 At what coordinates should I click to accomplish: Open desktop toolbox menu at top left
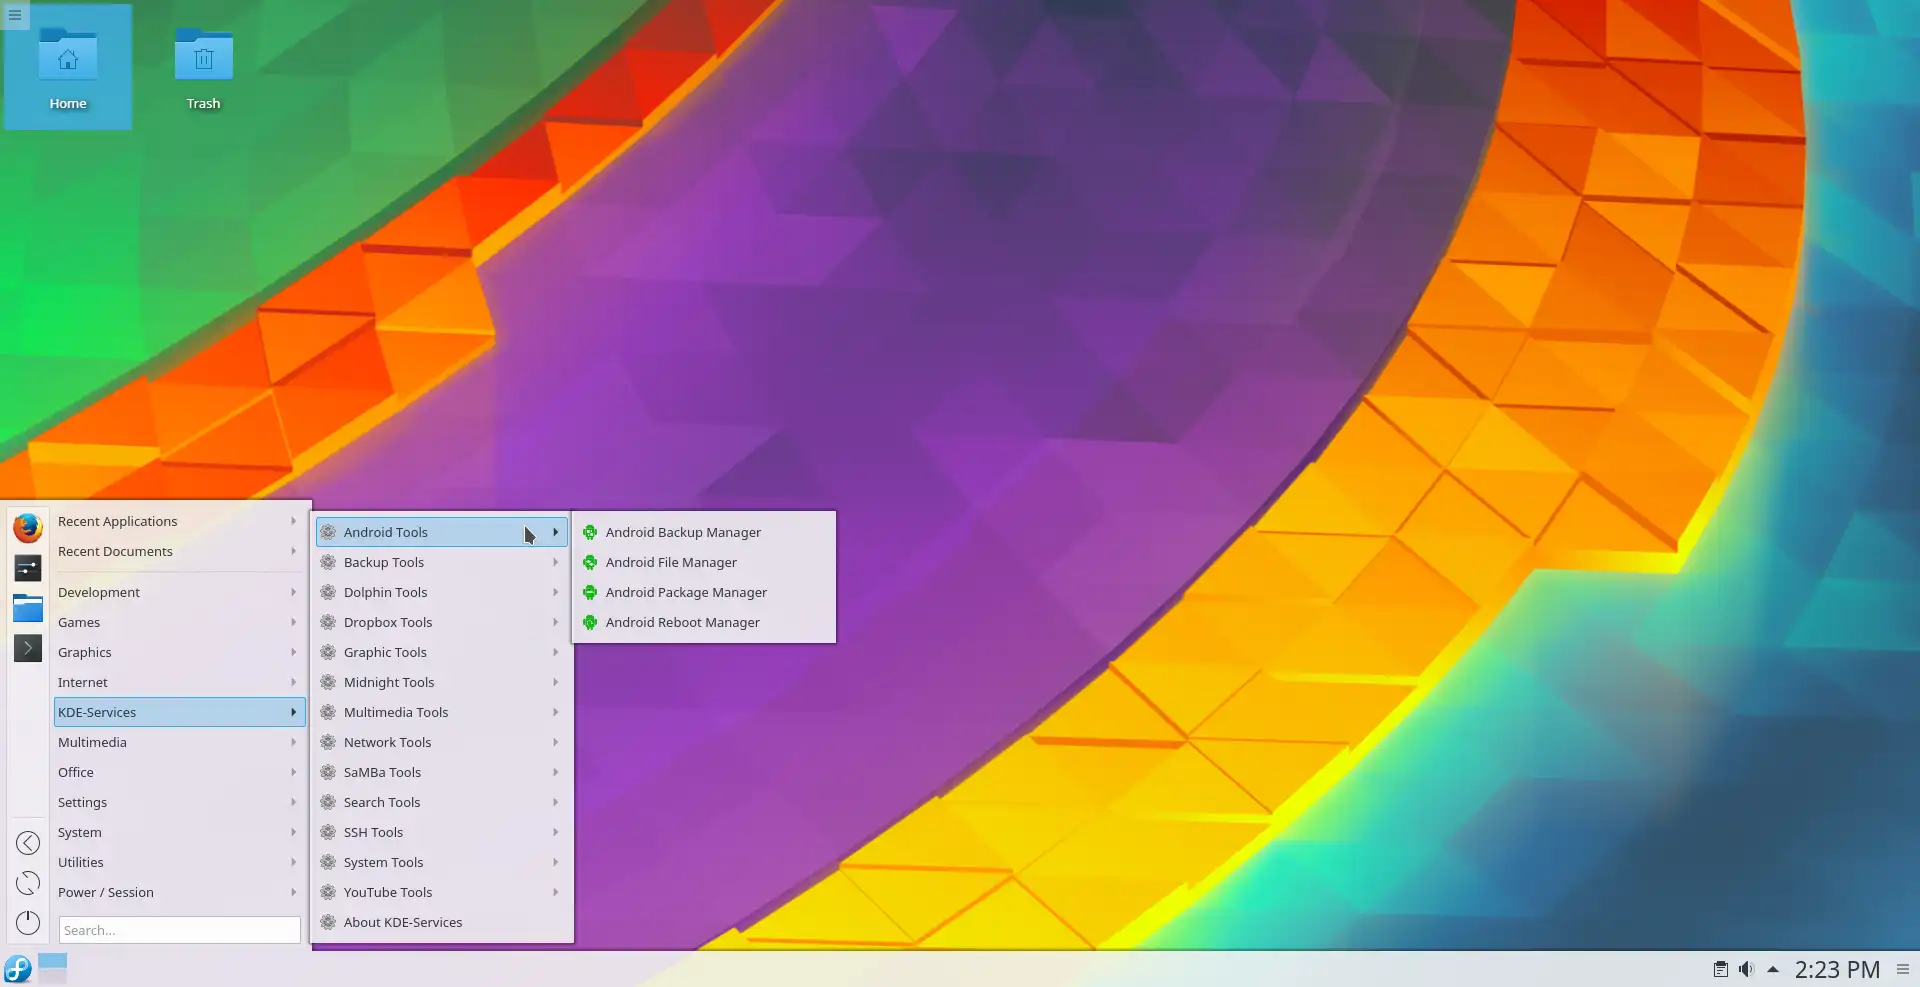pyautogui.click(x=15, y=15)
